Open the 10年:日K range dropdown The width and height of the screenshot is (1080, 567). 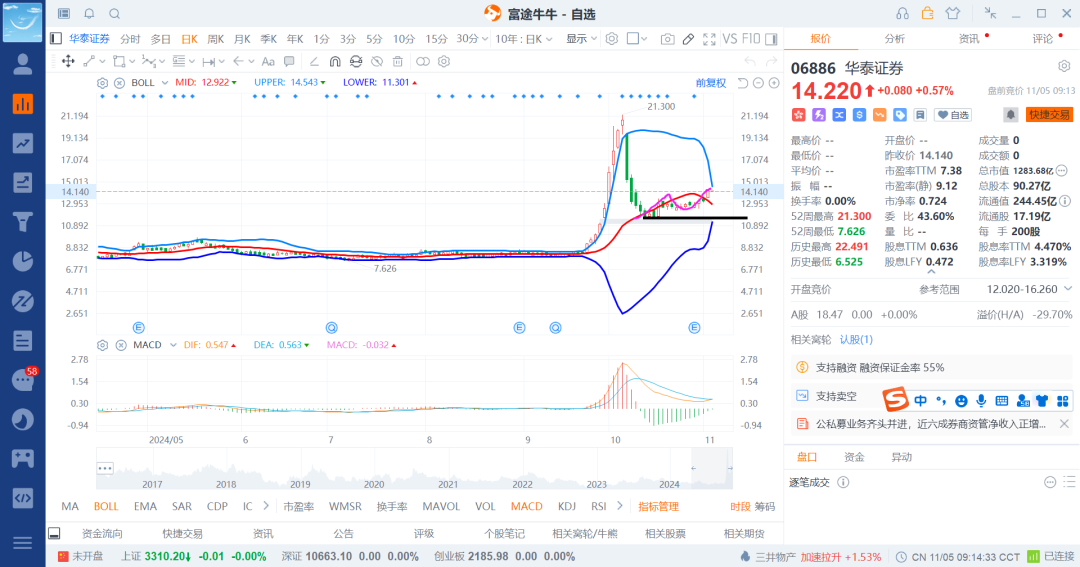click(524, 39)
